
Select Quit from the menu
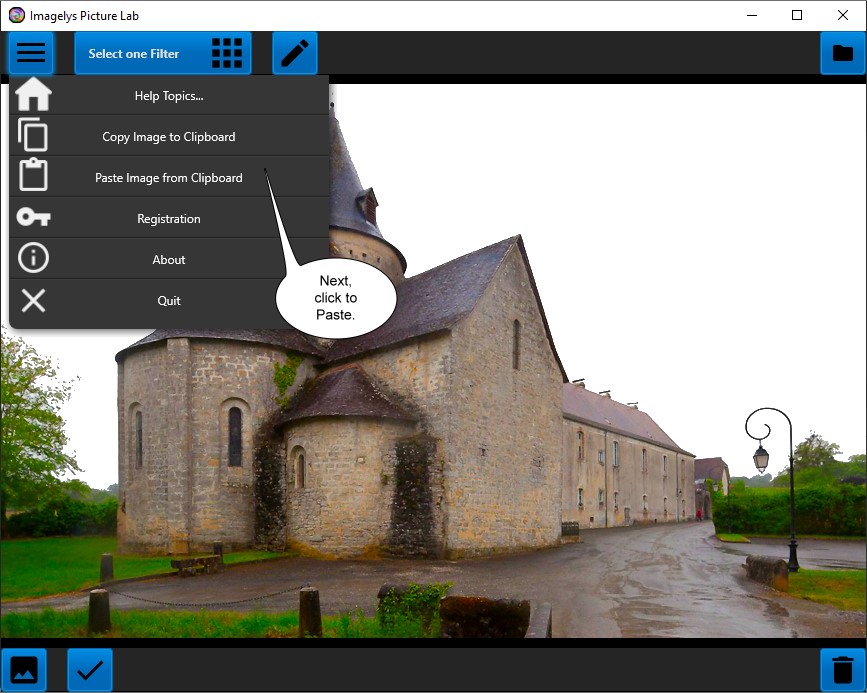pos(169,300)
